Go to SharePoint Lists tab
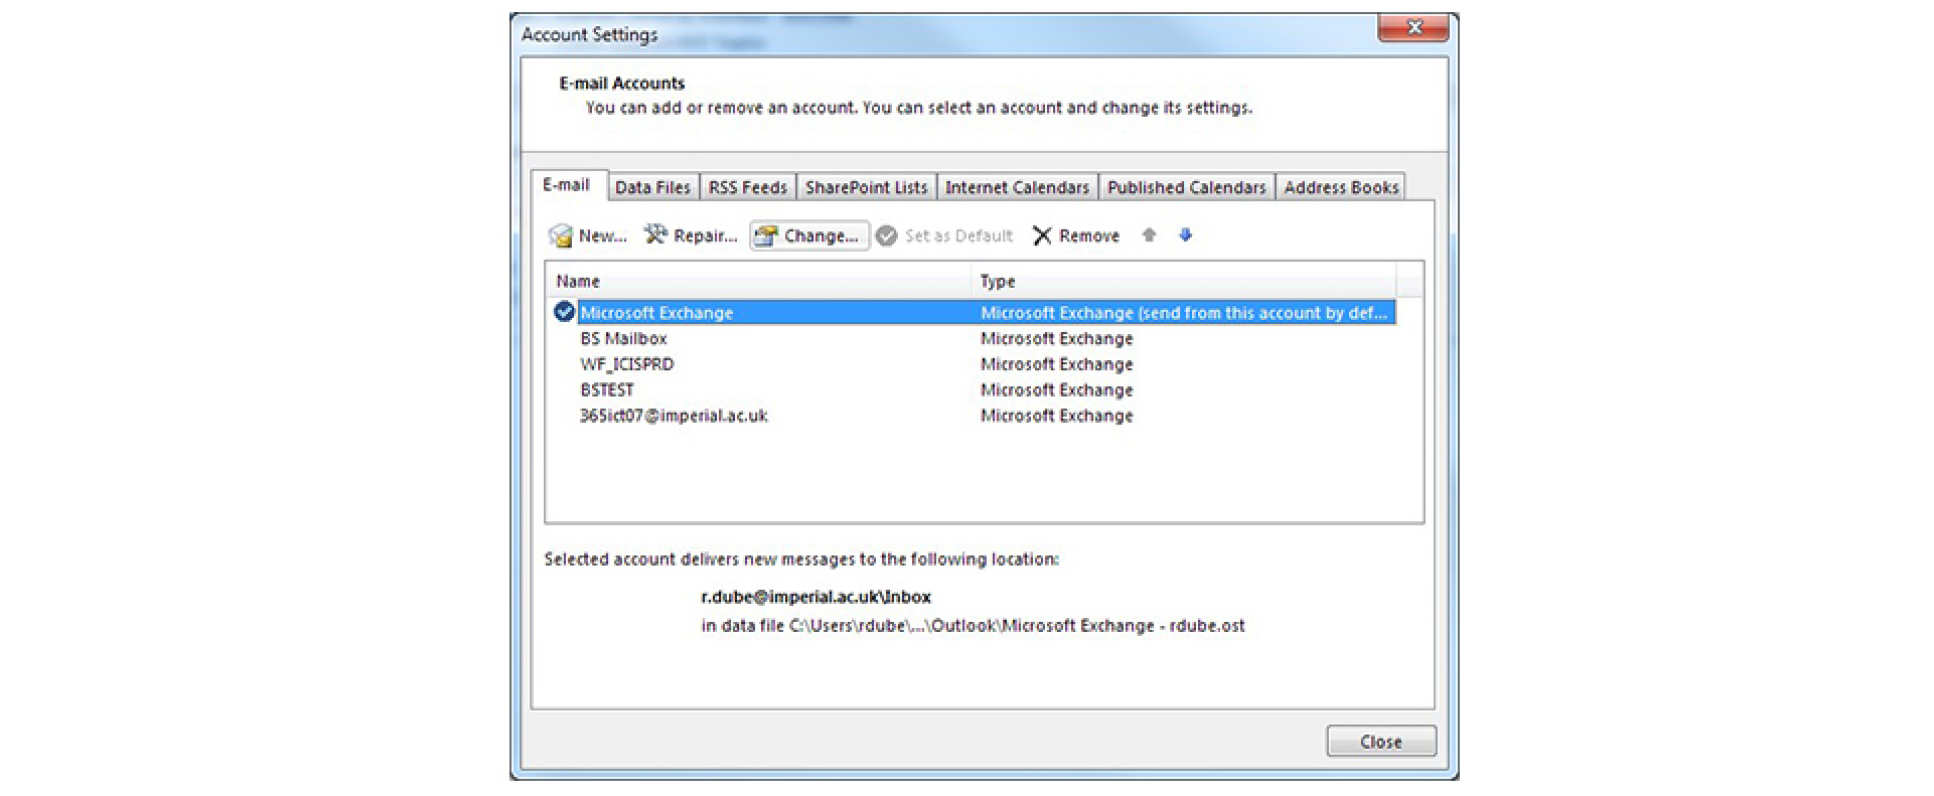 [866, 187]
